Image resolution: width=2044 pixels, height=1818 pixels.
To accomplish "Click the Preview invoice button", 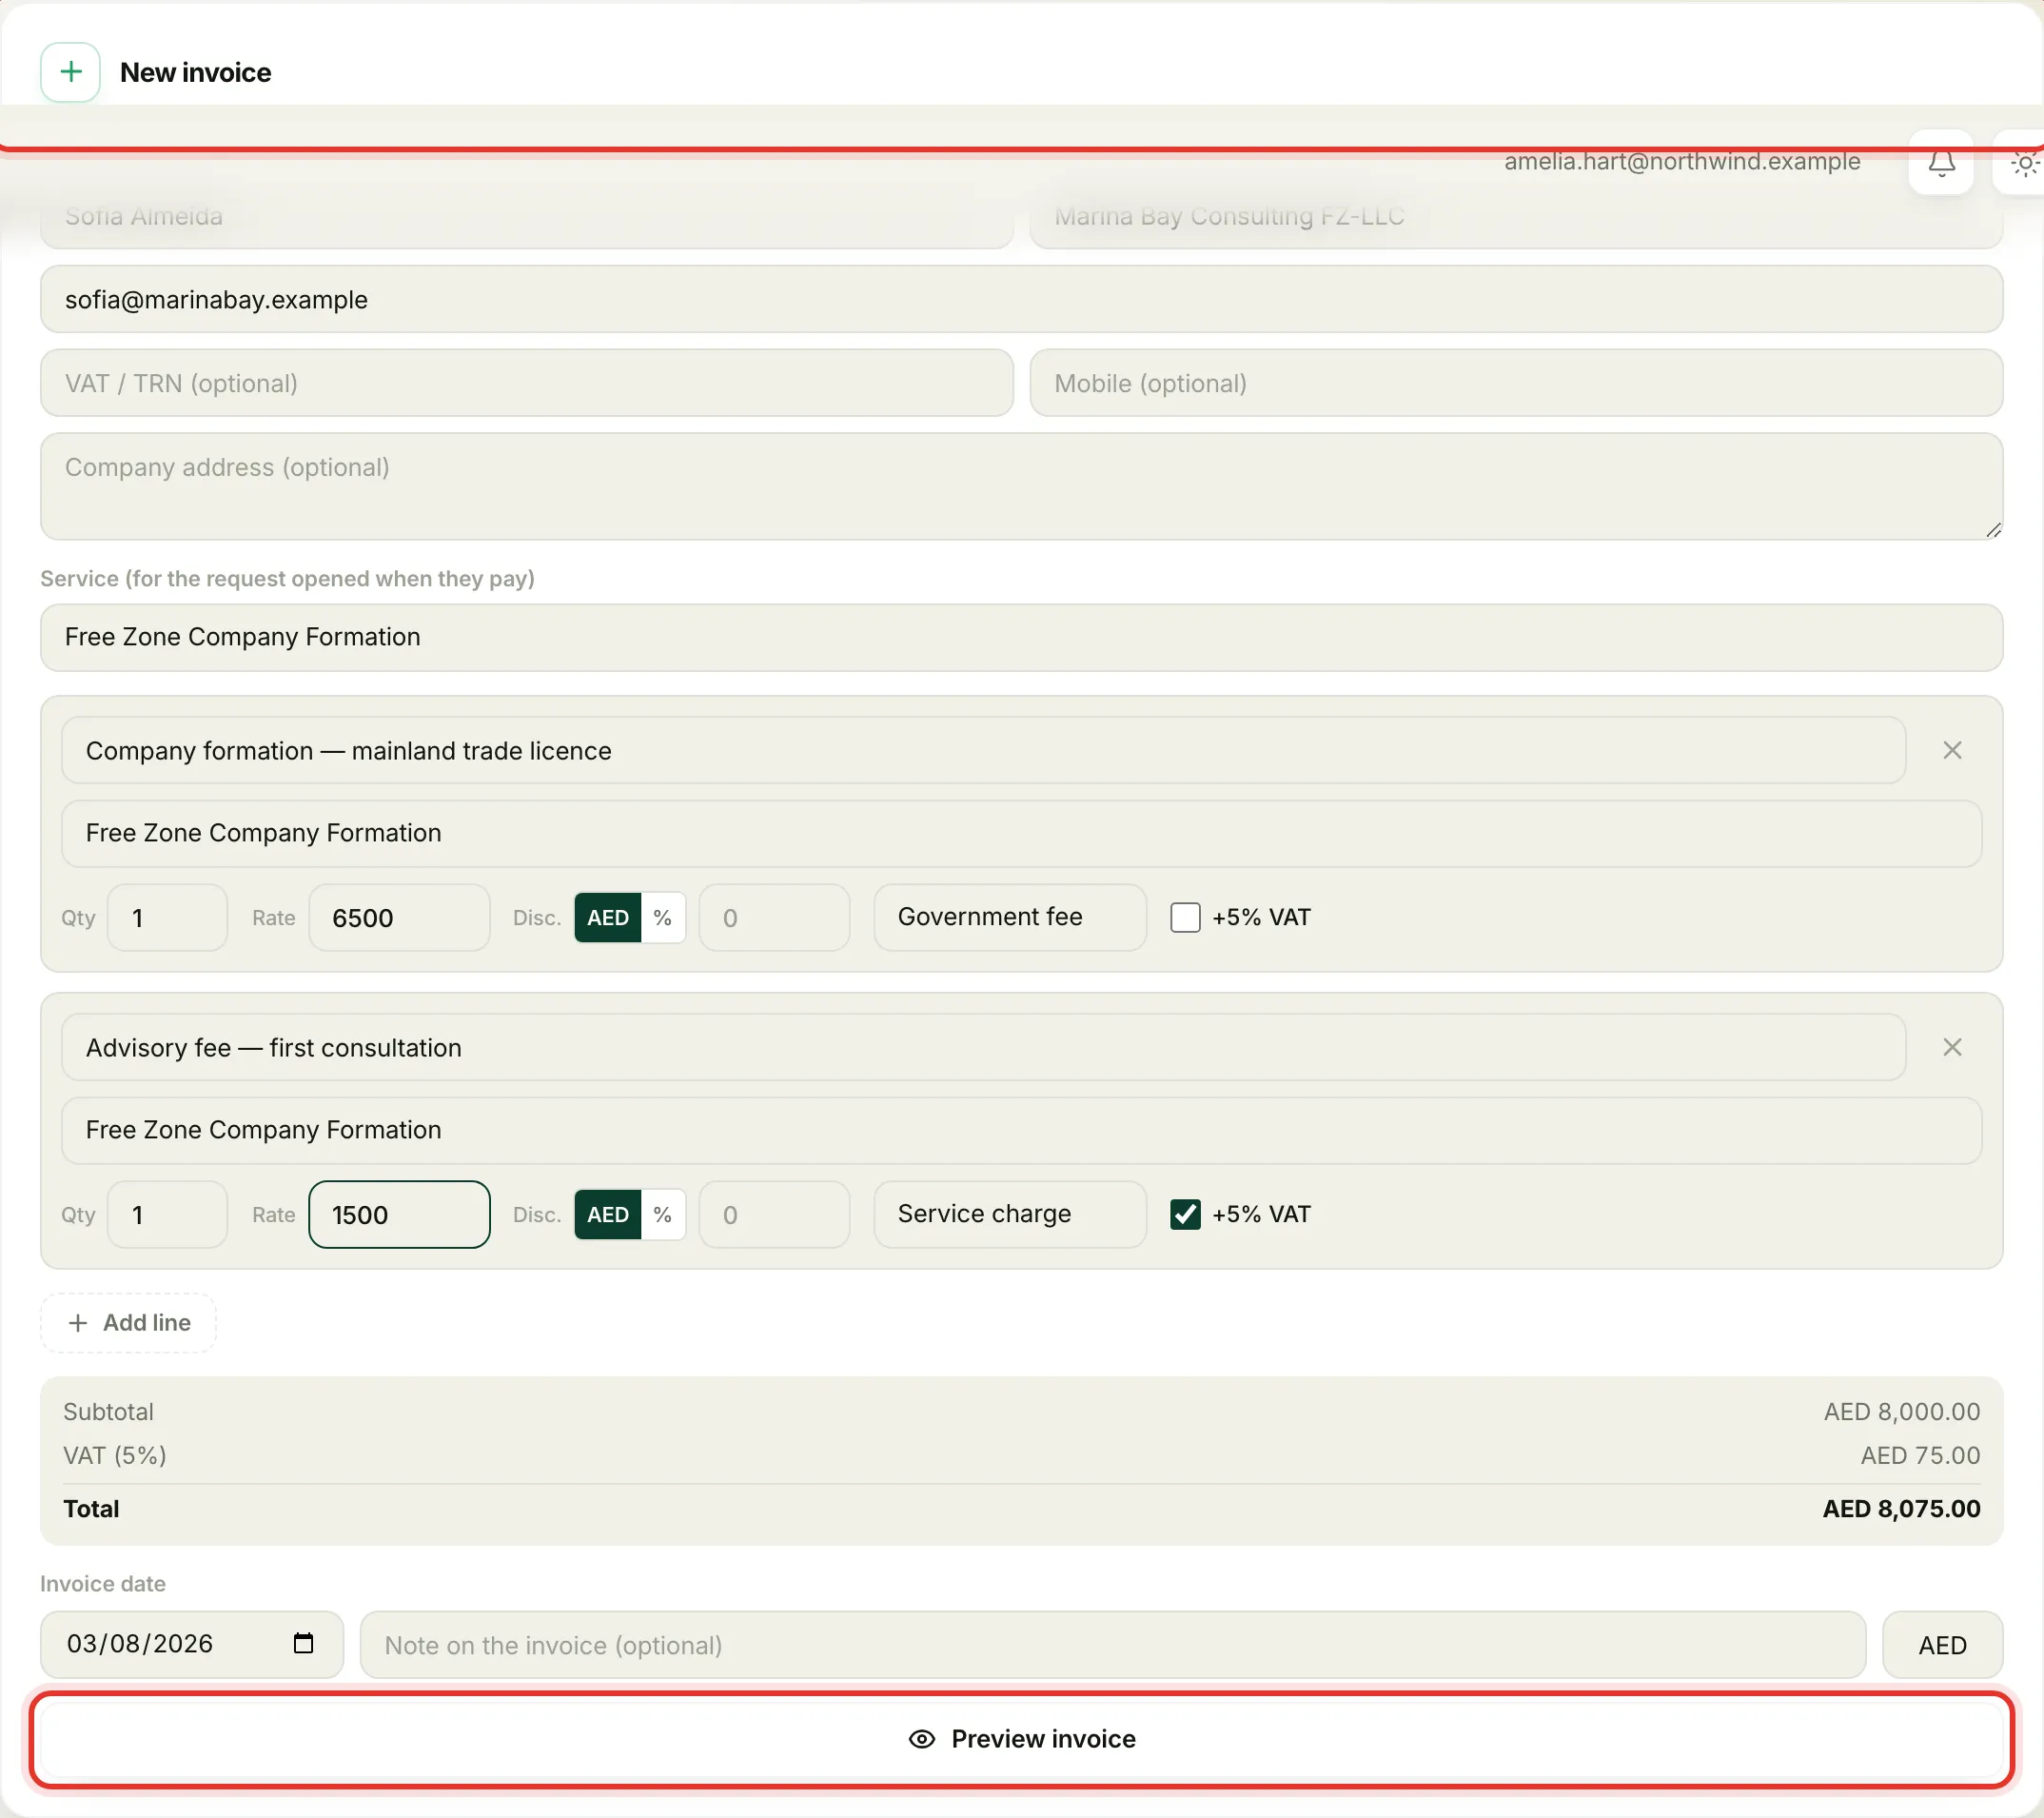I will pyautogui.click(x=1021, y=1739).
